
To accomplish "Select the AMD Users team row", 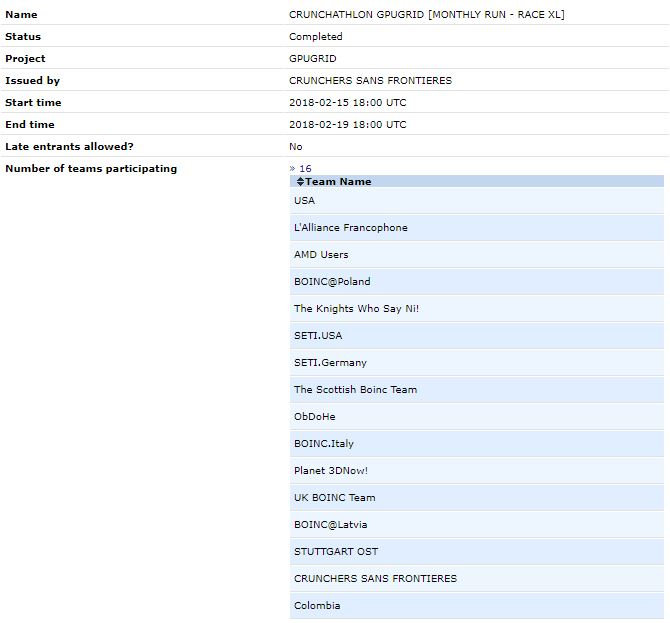I will pyautogui.click(x=477, y=254).
